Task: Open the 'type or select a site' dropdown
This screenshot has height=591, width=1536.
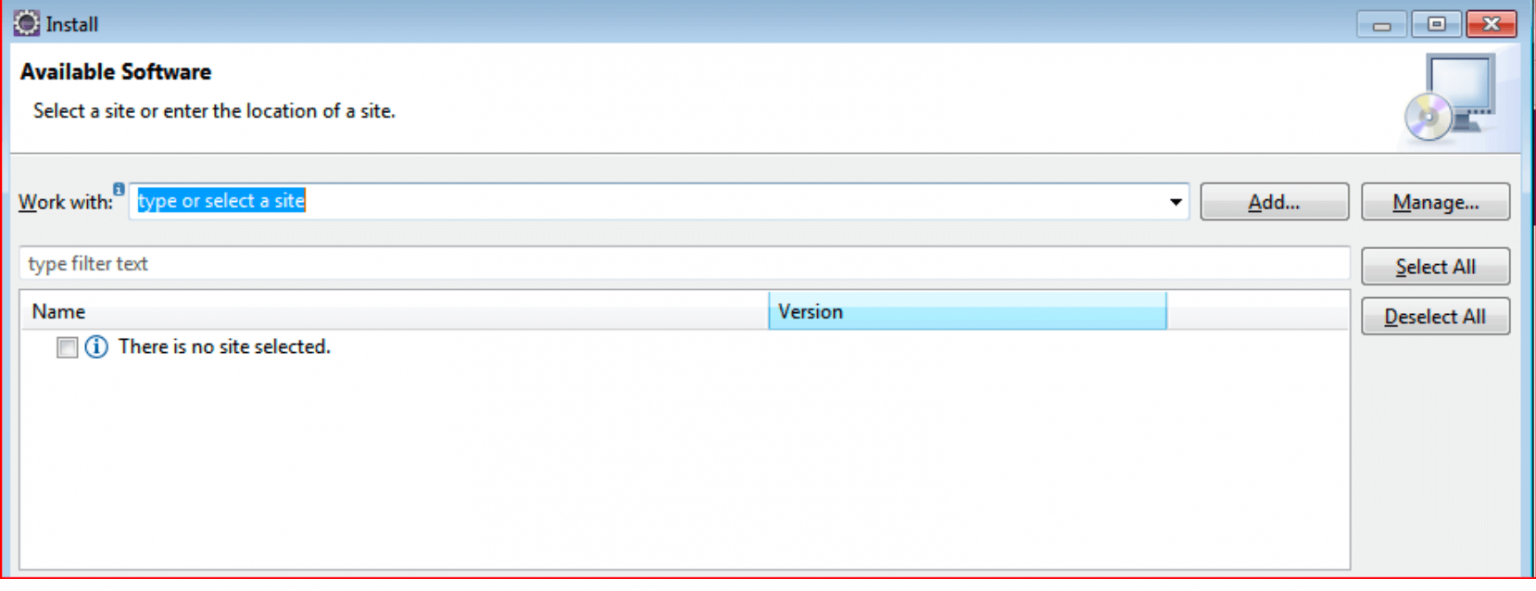Action: pos(1174,201)
